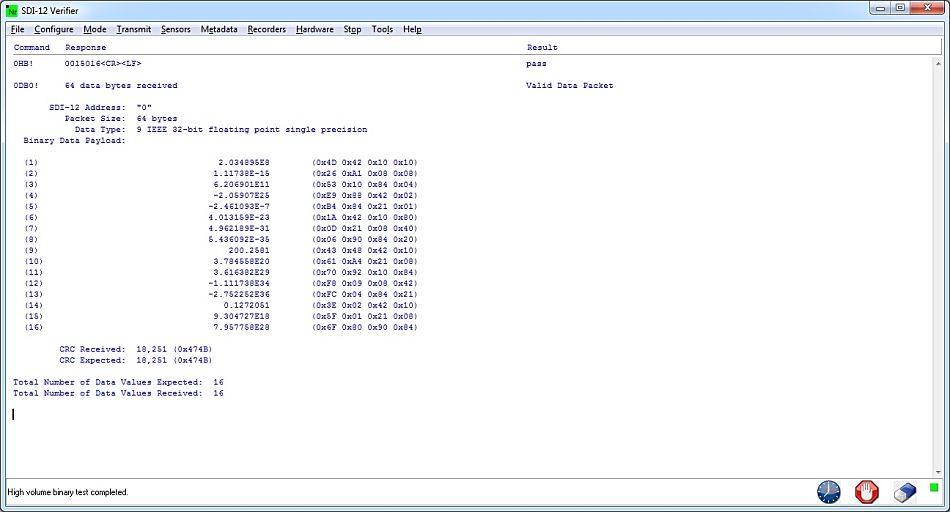The height and width of the screenshot is (512, 950).
Task: Click value 200.2581 in row 9
Action: click(x=249, y=250)
